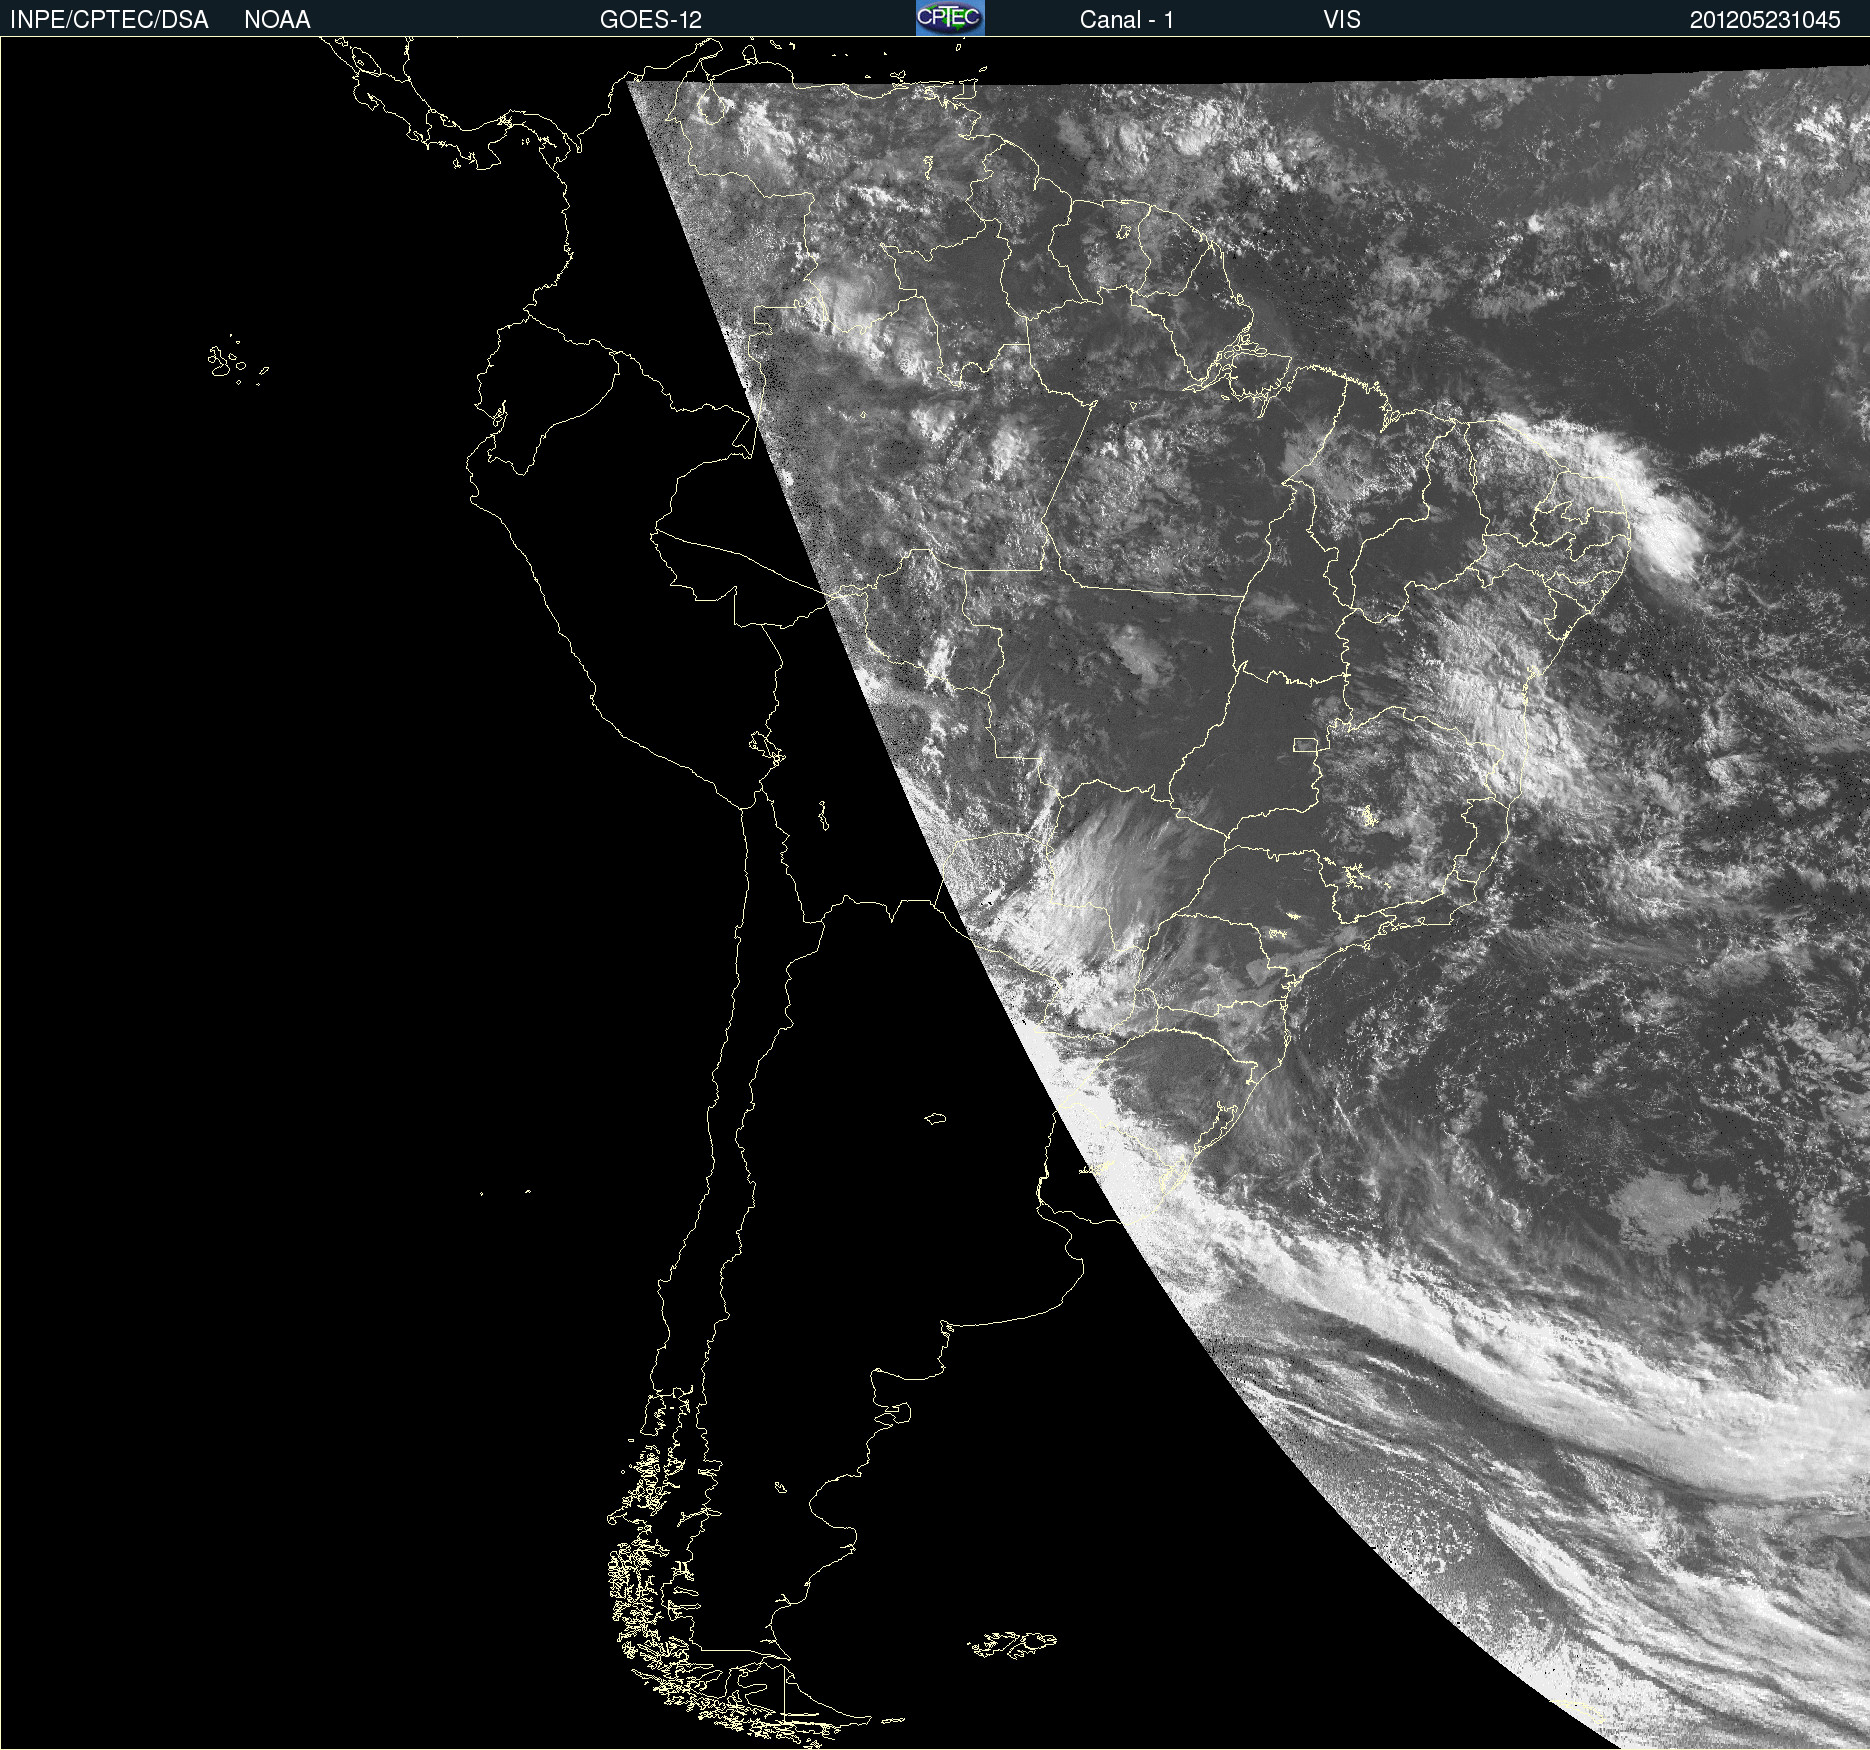Click the INPE/CPTEC/DSA header text
Screen dimensions: 1870x1750
click(109, 20)
